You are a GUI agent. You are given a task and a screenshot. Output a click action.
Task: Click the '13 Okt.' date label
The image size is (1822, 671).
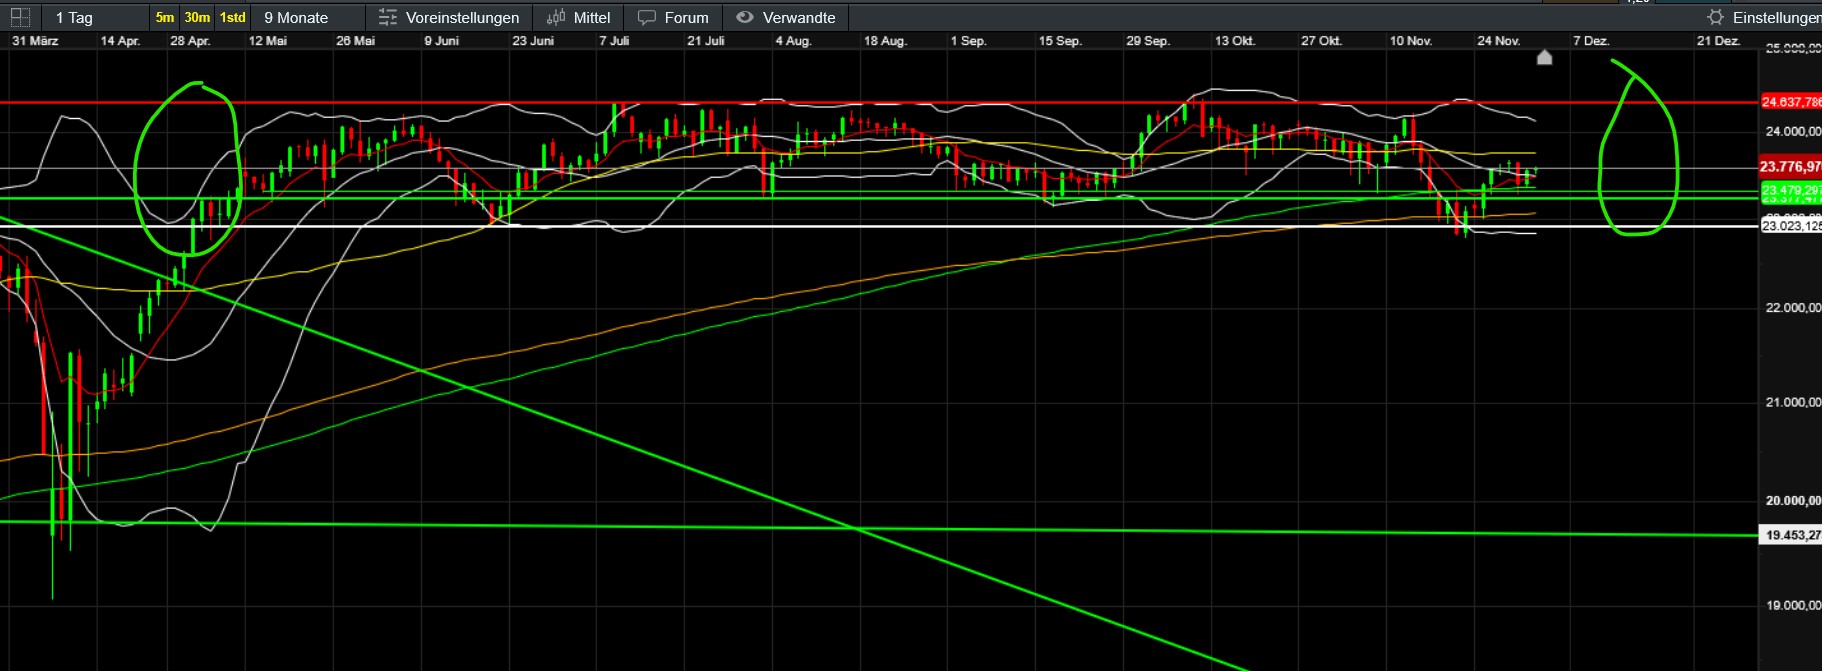pyautogui.click(x=1235, y=41)
